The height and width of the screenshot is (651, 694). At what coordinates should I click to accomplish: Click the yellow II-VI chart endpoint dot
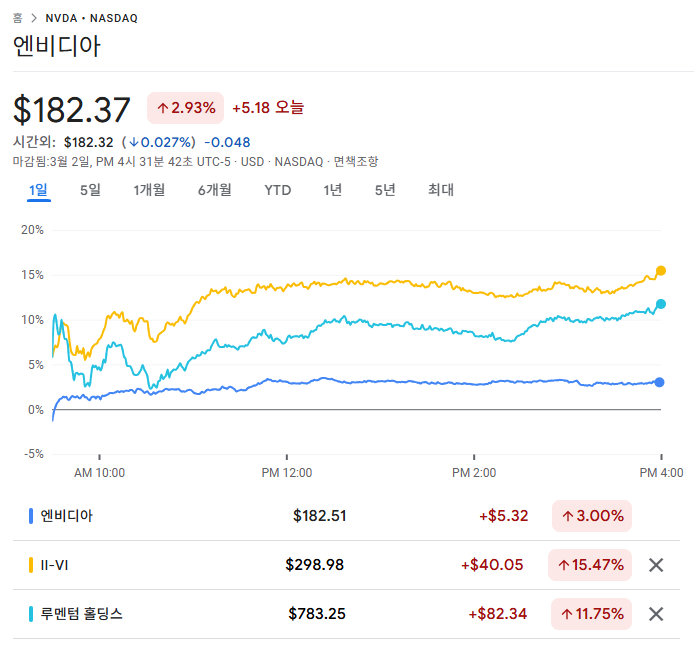pos(660,271)
